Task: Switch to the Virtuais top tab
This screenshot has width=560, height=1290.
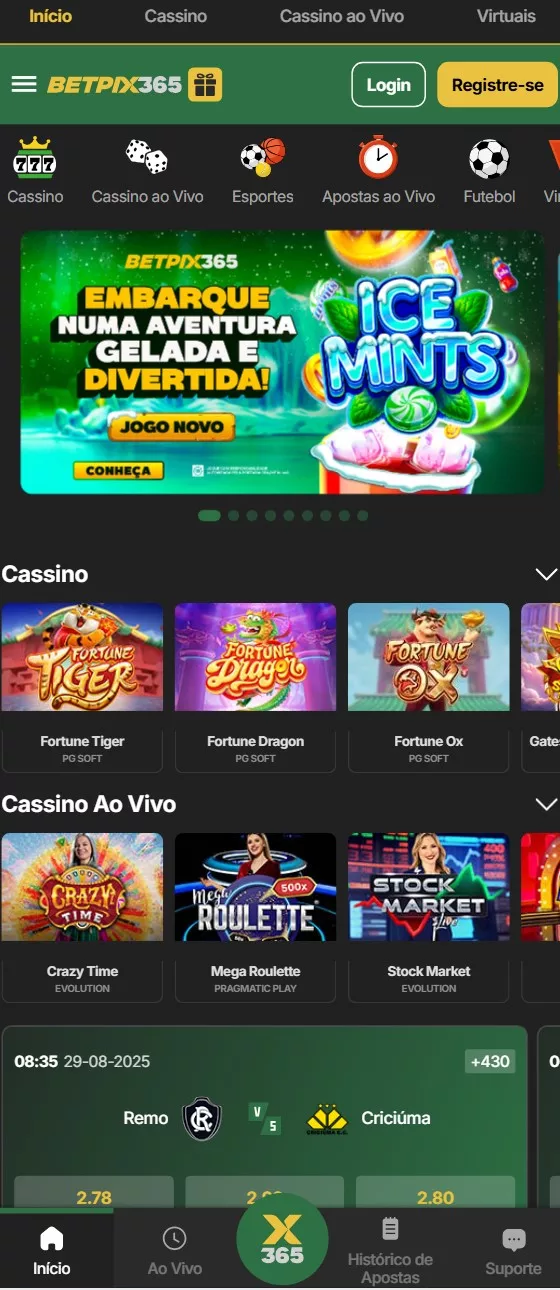Action: pos(506,16)
